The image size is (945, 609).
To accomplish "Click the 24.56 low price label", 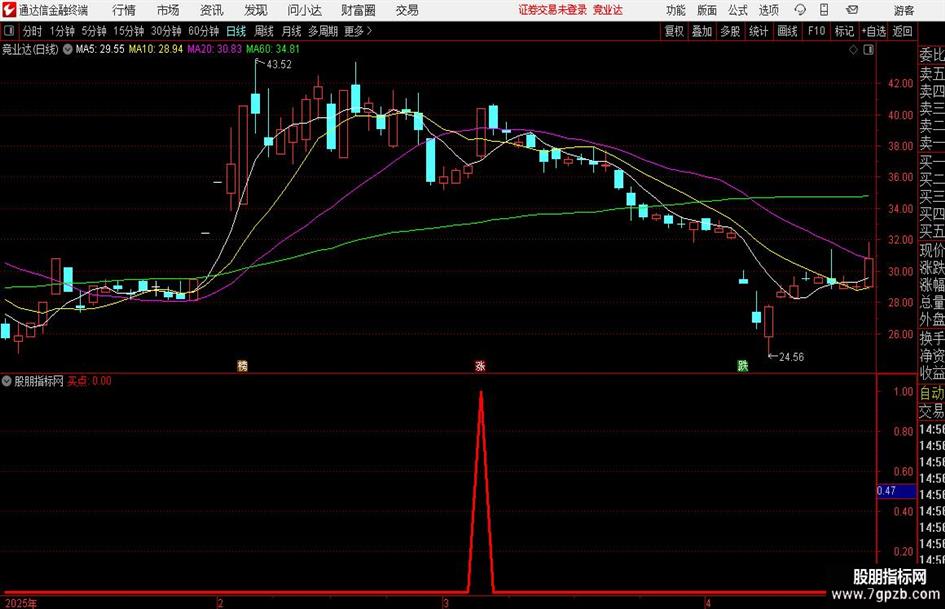I will (x=791, y=357).
